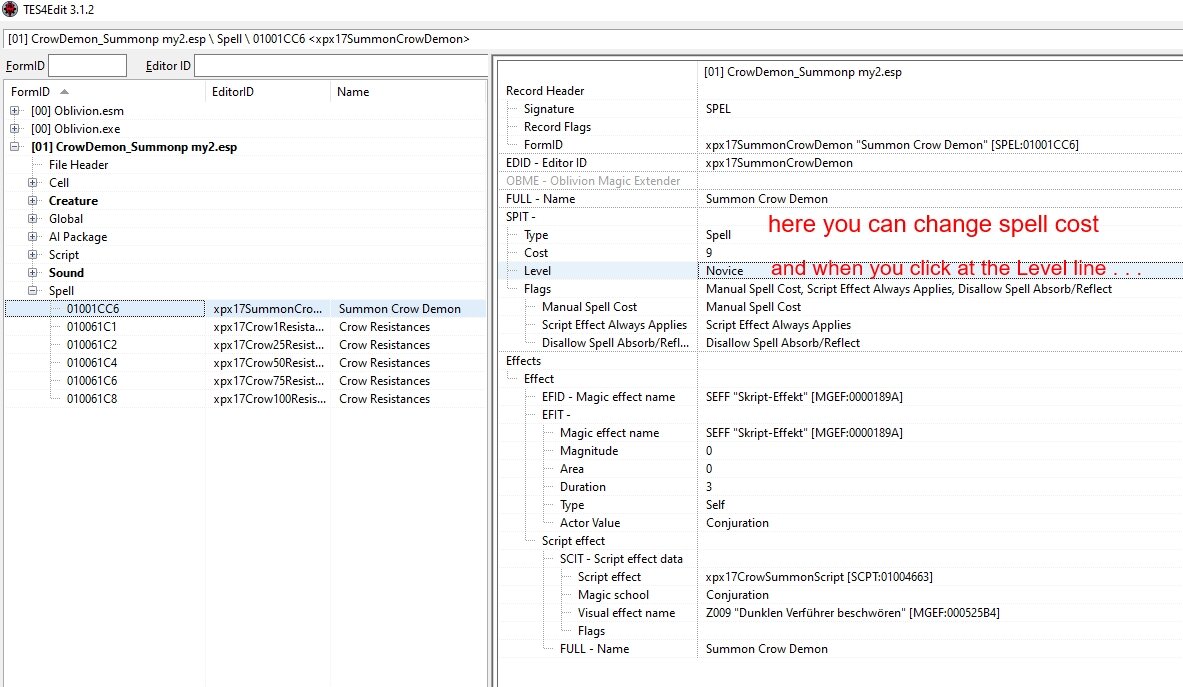The image size is (1183, 687).
Task: Select spell record 010061C6
Action: [x=92, y=381]
